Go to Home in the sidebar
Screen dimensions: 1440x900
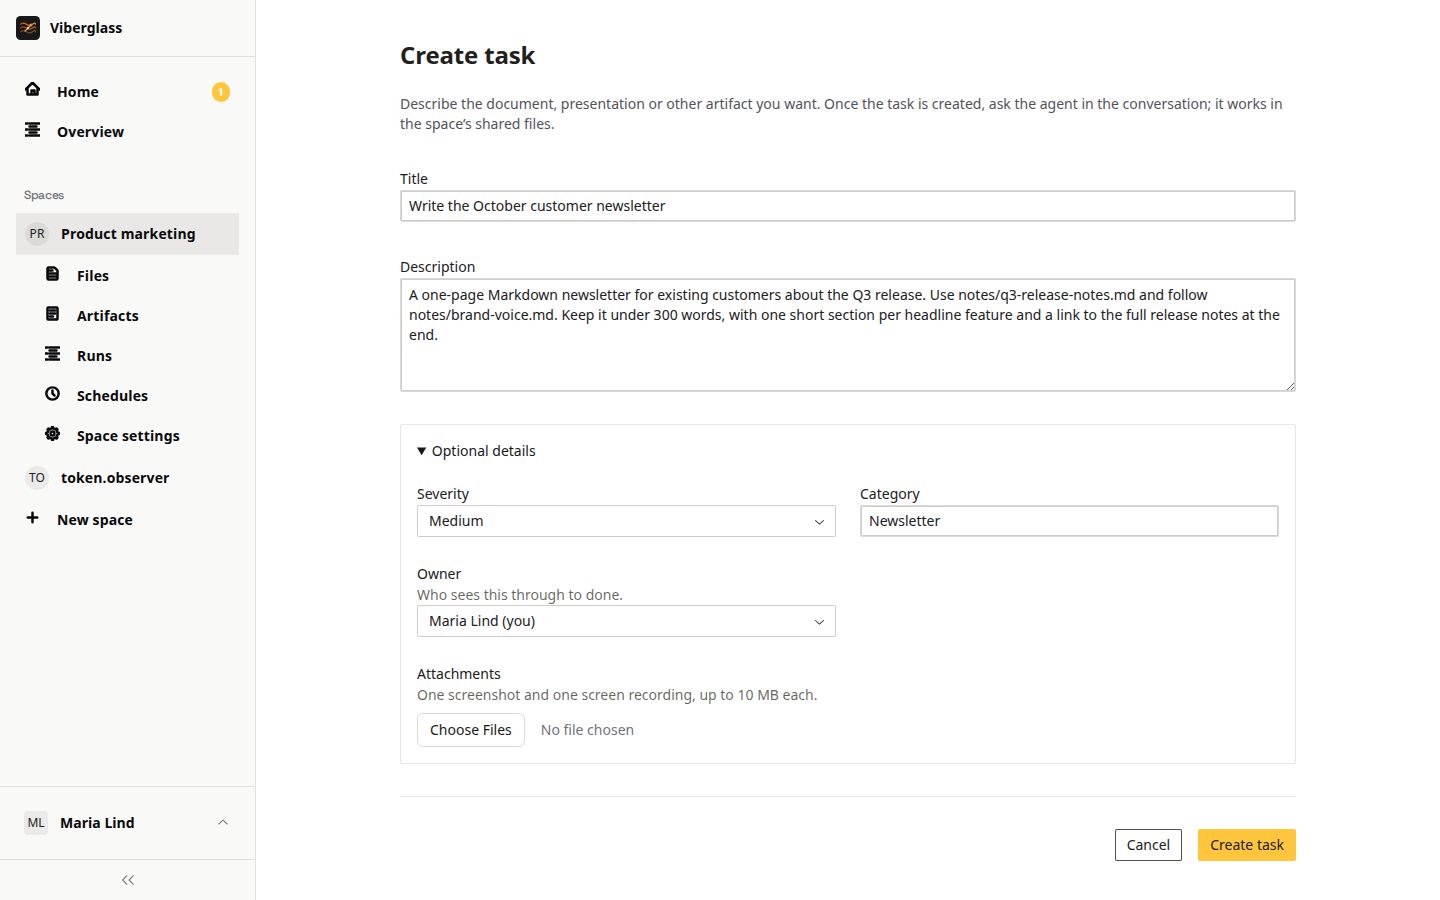pos(127,92)
